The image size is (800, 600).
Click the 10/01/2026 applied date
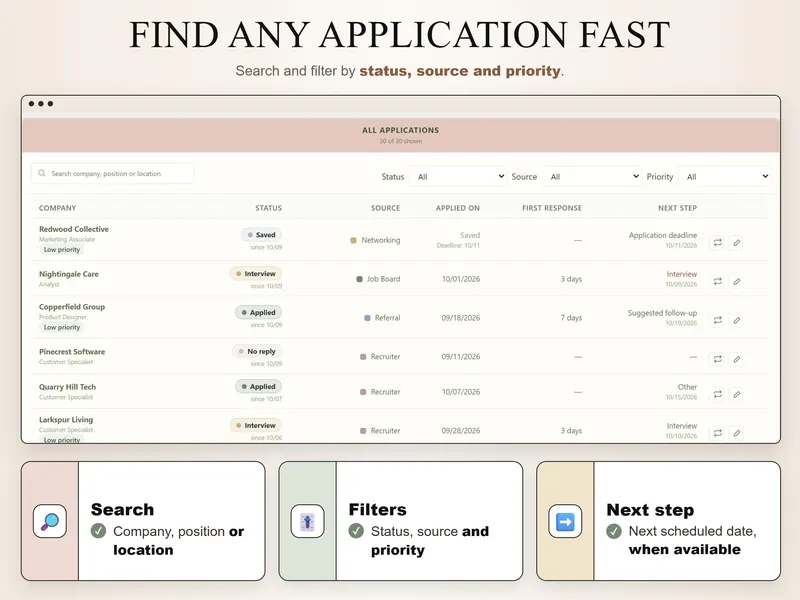coord(461,279)
